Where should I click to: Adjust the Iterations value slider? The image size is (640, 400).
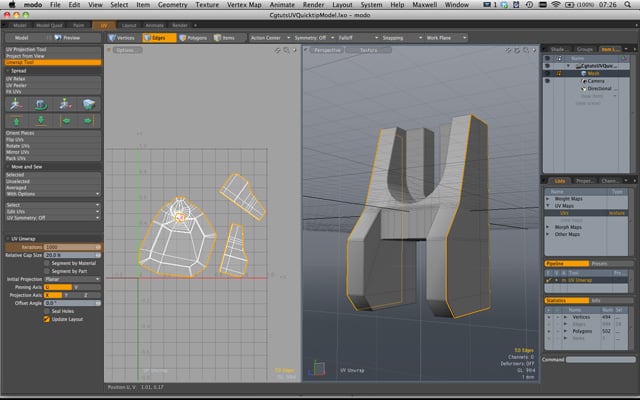[x=72, y=247]
